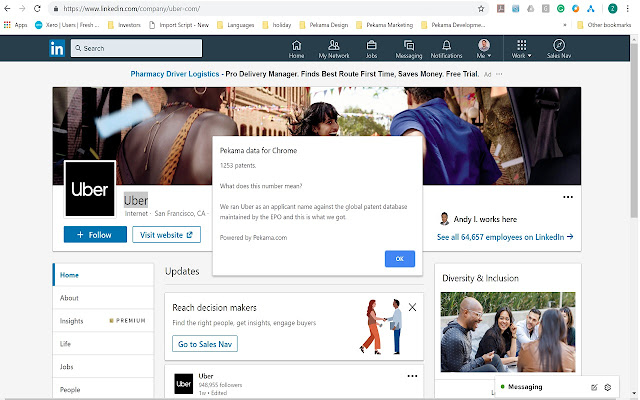The width and height of the screenshot is (640, 400).
Task: Open Other bookmarks folder
Action: coord(604,25)
